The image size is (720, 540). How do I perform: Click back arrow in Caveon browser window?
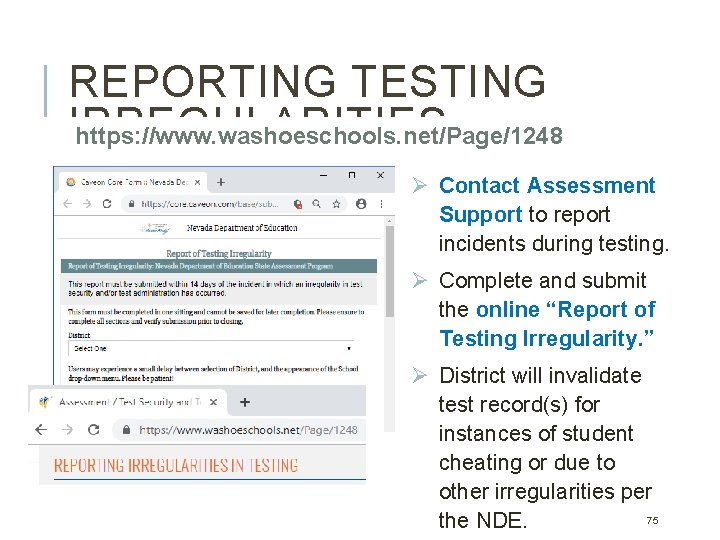point(68,204)
